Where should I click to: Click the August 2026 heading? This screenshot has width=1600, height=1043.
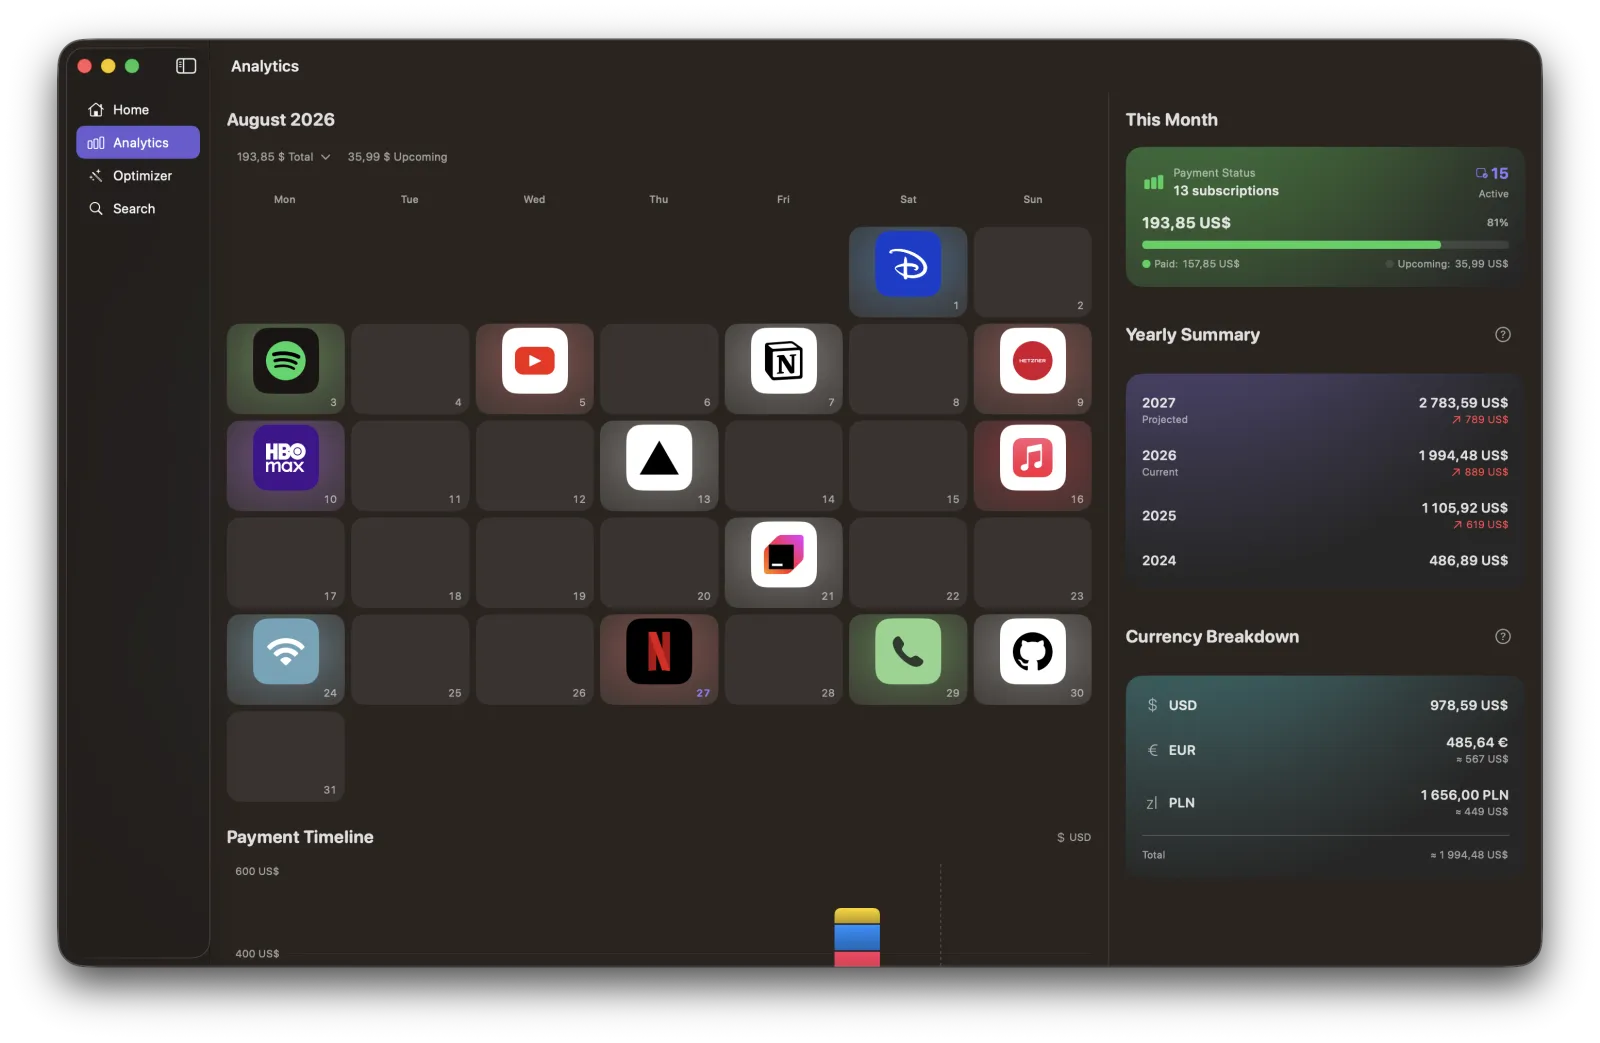281,120
